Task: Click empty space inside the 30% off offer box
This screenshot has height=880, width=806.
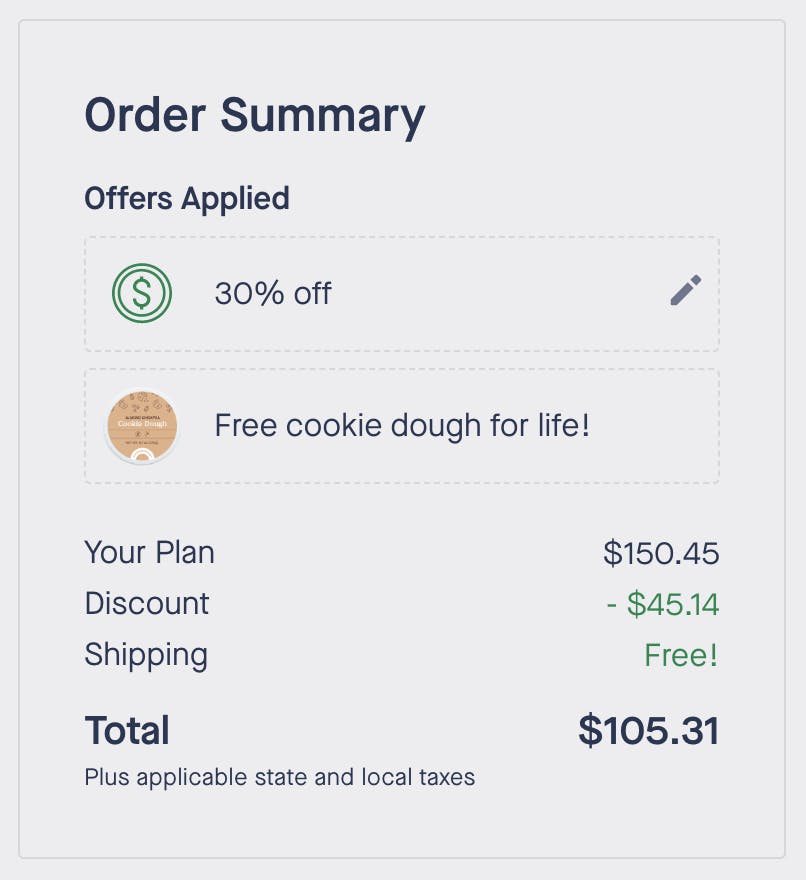Action: (500, 293)
